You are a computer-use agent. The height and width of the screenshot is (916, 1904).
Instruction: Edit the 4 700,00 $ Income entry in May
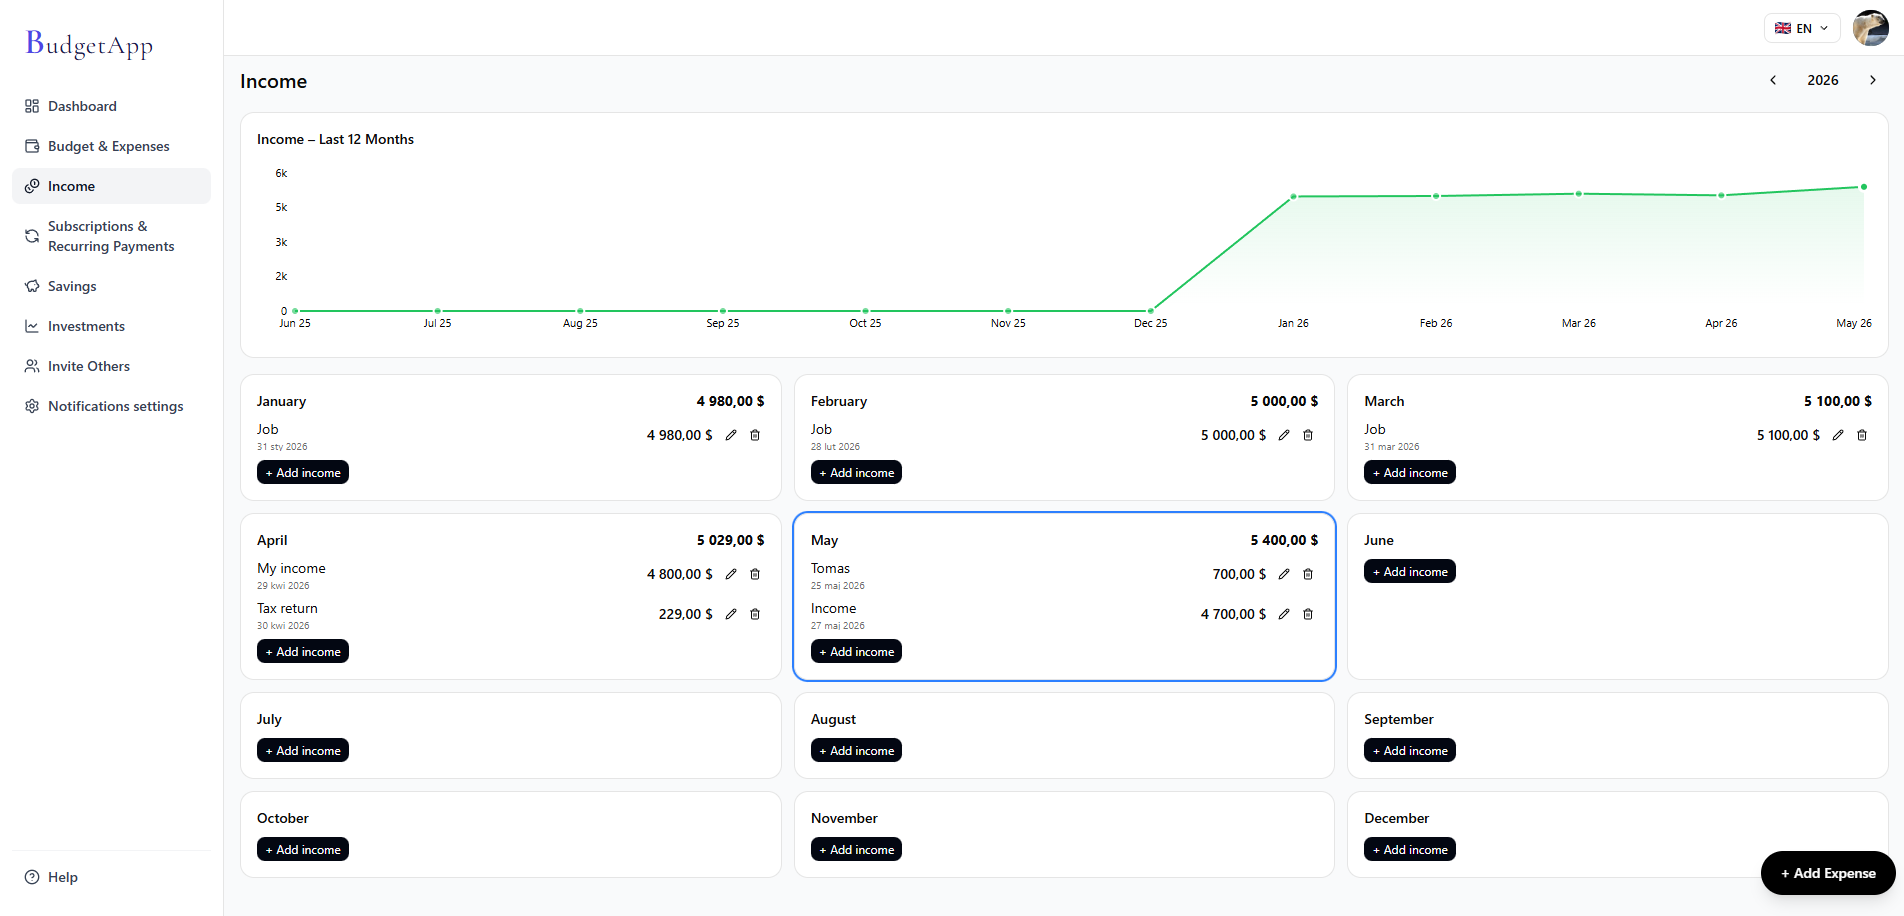click(1284, 614)
